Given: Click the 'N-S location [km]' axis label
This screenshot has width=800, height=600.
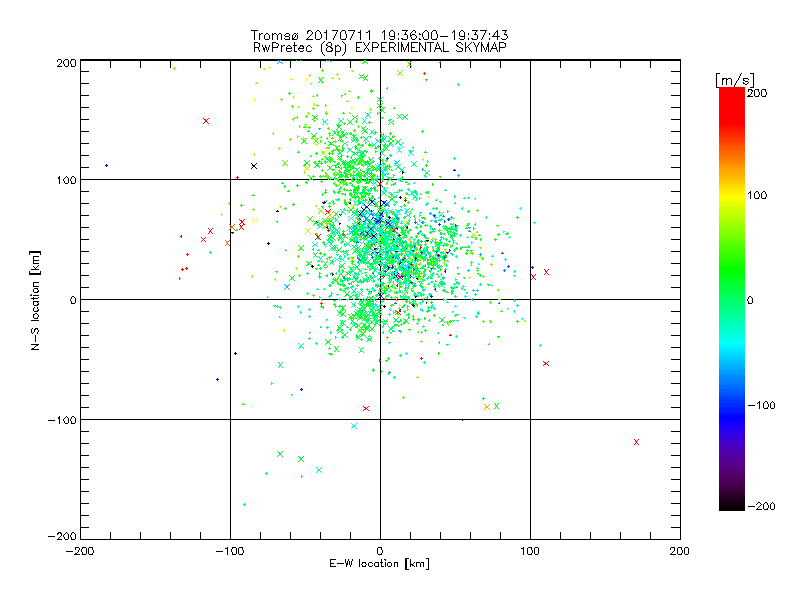Looking at the screenshot, I should (x=35, y=300).
